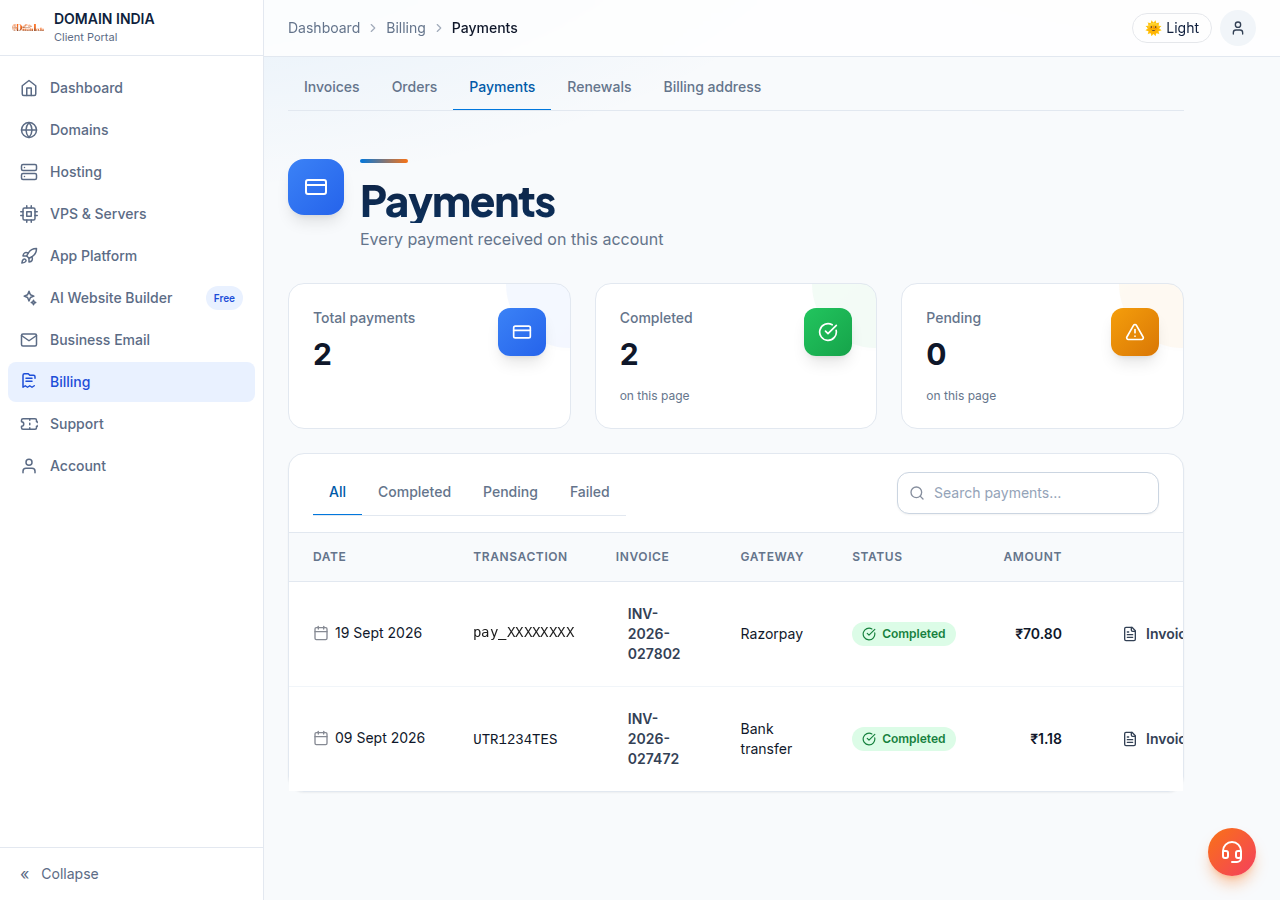Click the Dashboard home icon in sidebar
The height and width of the screenshot is (900, 1280).
[29, 88]
